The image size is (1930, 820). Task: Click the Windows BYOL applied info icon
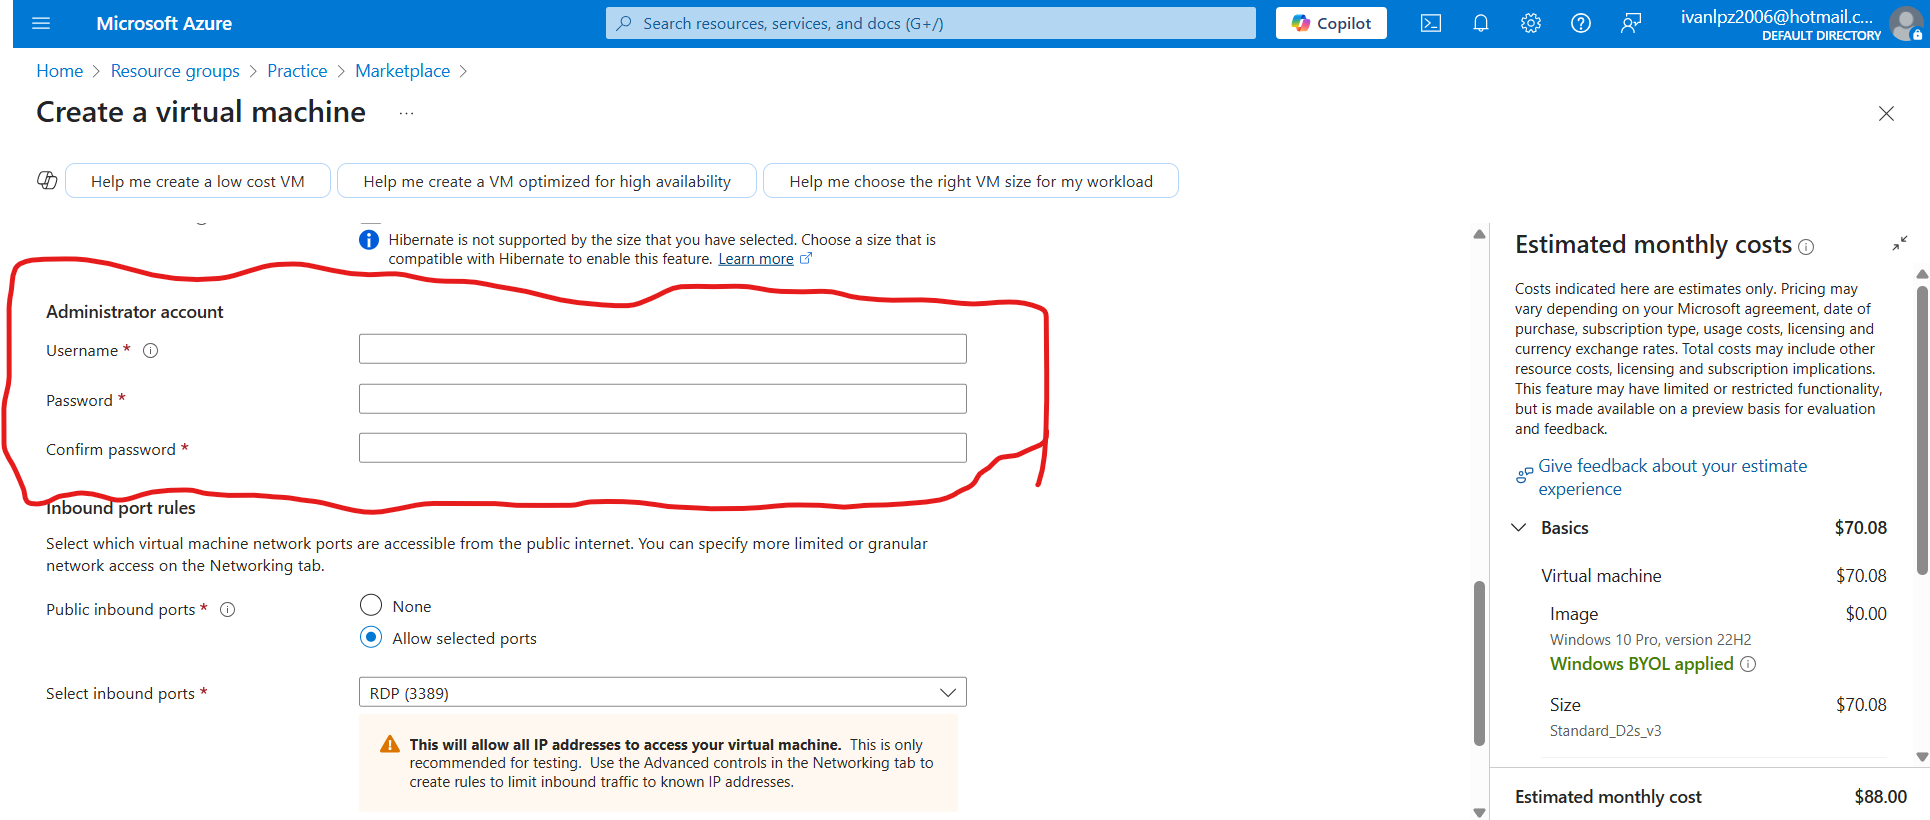[x=1748, y=664]
